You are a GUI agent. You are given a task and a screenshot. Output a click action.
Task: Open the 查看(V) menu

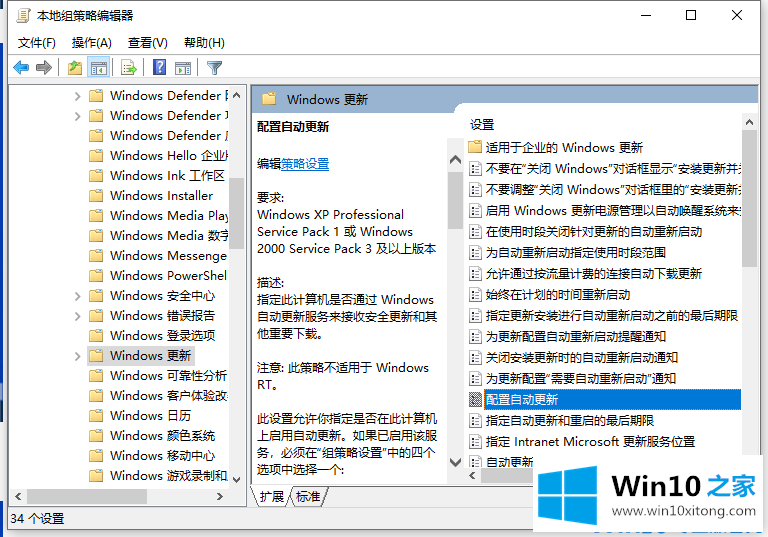coord(147,43)
